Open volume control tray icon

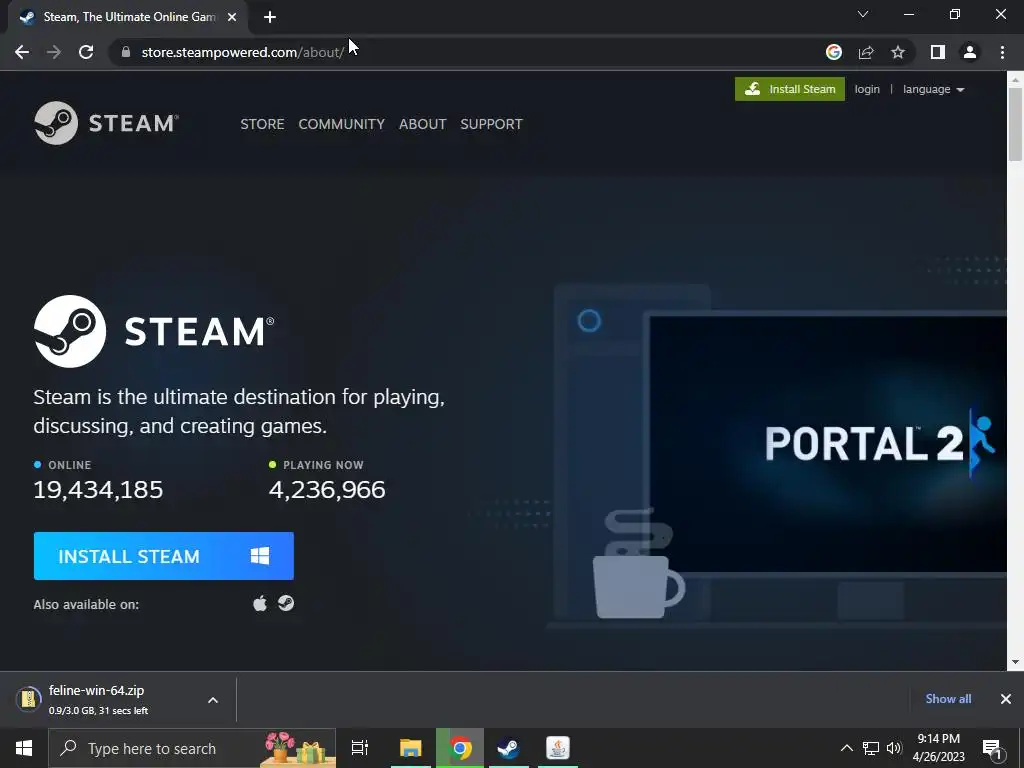(894, 748)
